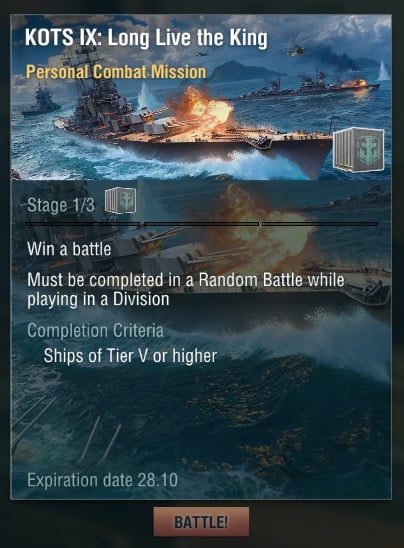404x548 pixels.
Task: Click the KOTS IX: Long Live the King title
Action: pos(146,37)
